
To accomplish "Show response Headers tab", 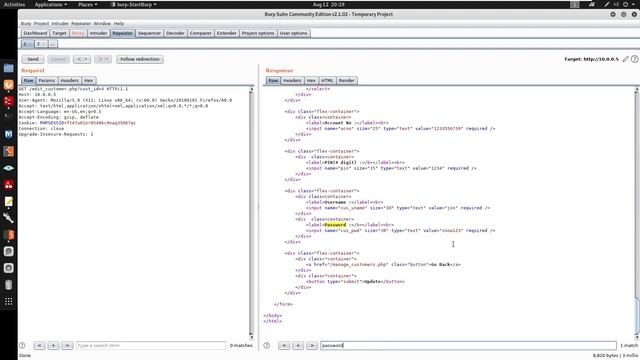I will point(292,80).
